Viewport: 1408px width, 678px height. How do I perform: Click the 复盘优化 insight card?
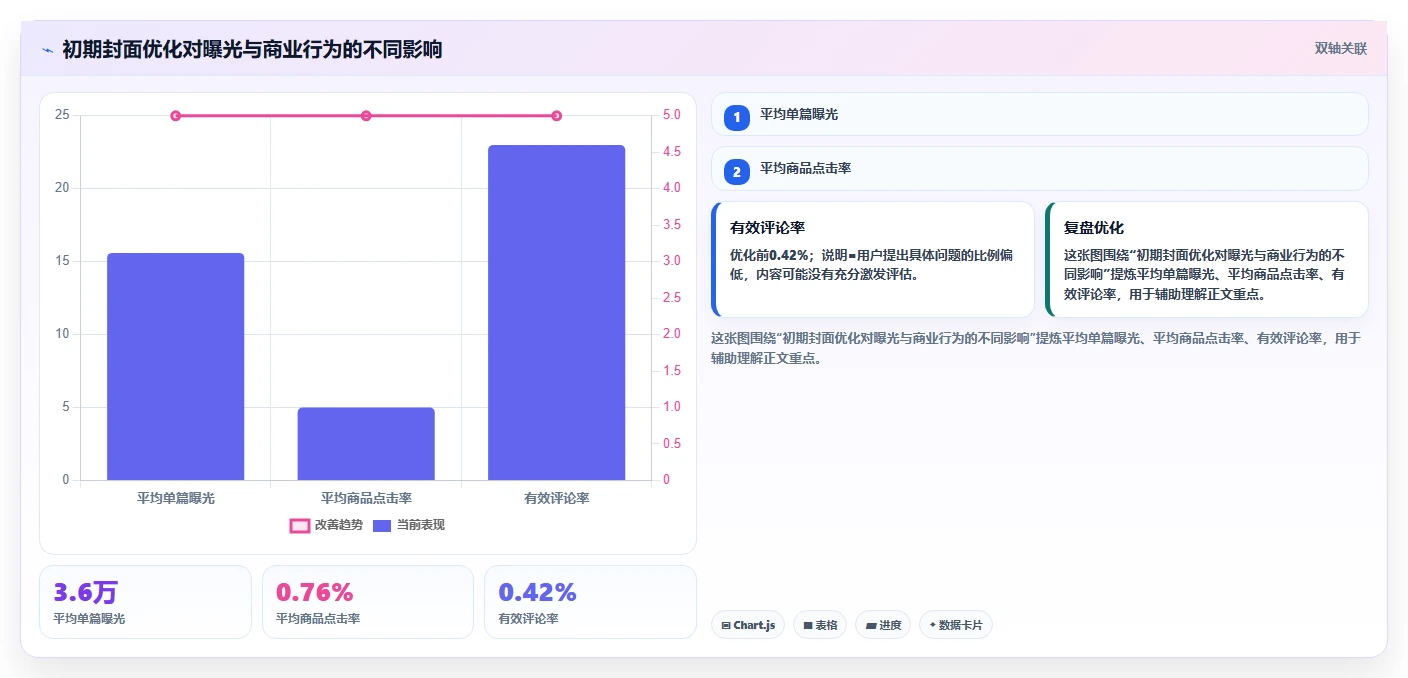[x=1206, y=259]
